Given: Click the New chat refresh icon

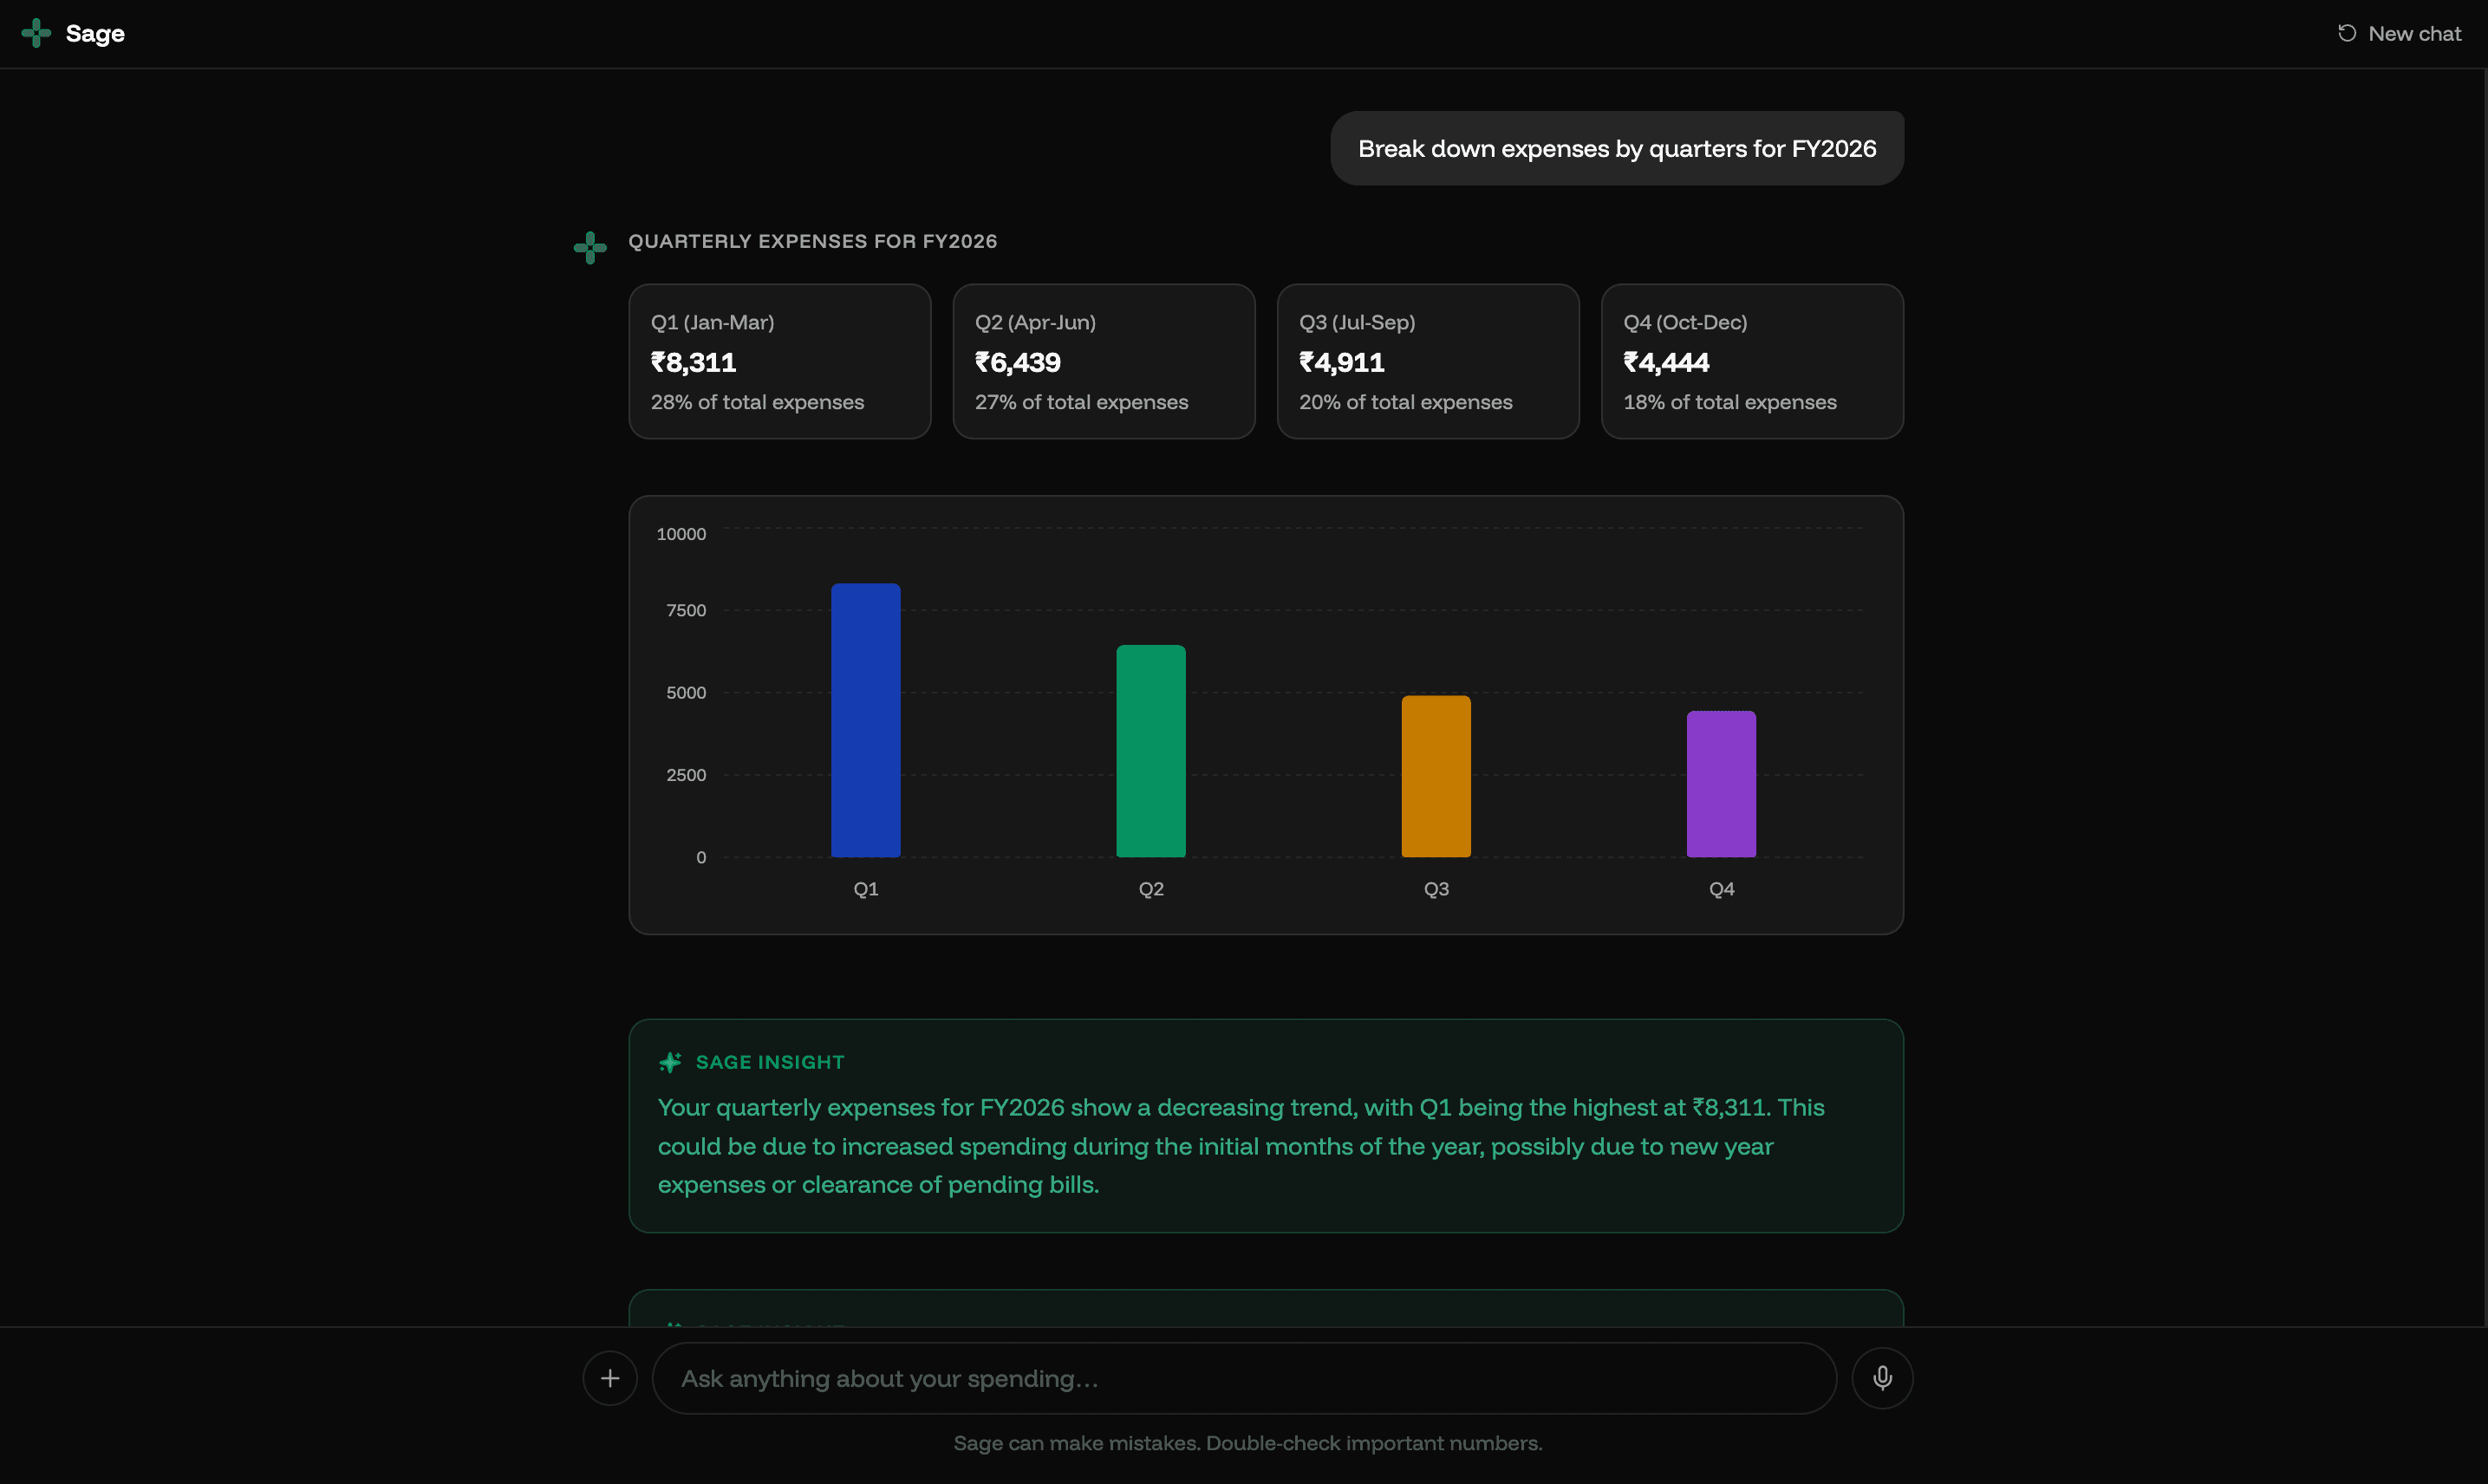Looking at the screenshot, I should click(x=2347, y=33).
